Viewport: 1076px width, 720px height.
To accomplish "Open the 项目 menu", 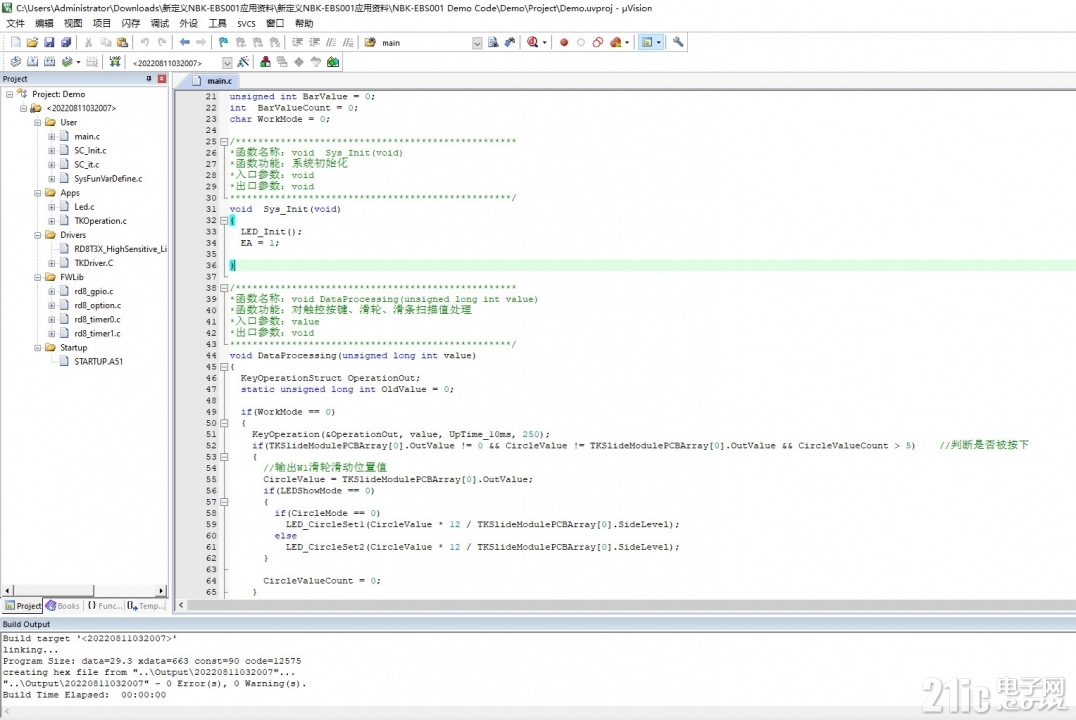I will pos(102,23).
